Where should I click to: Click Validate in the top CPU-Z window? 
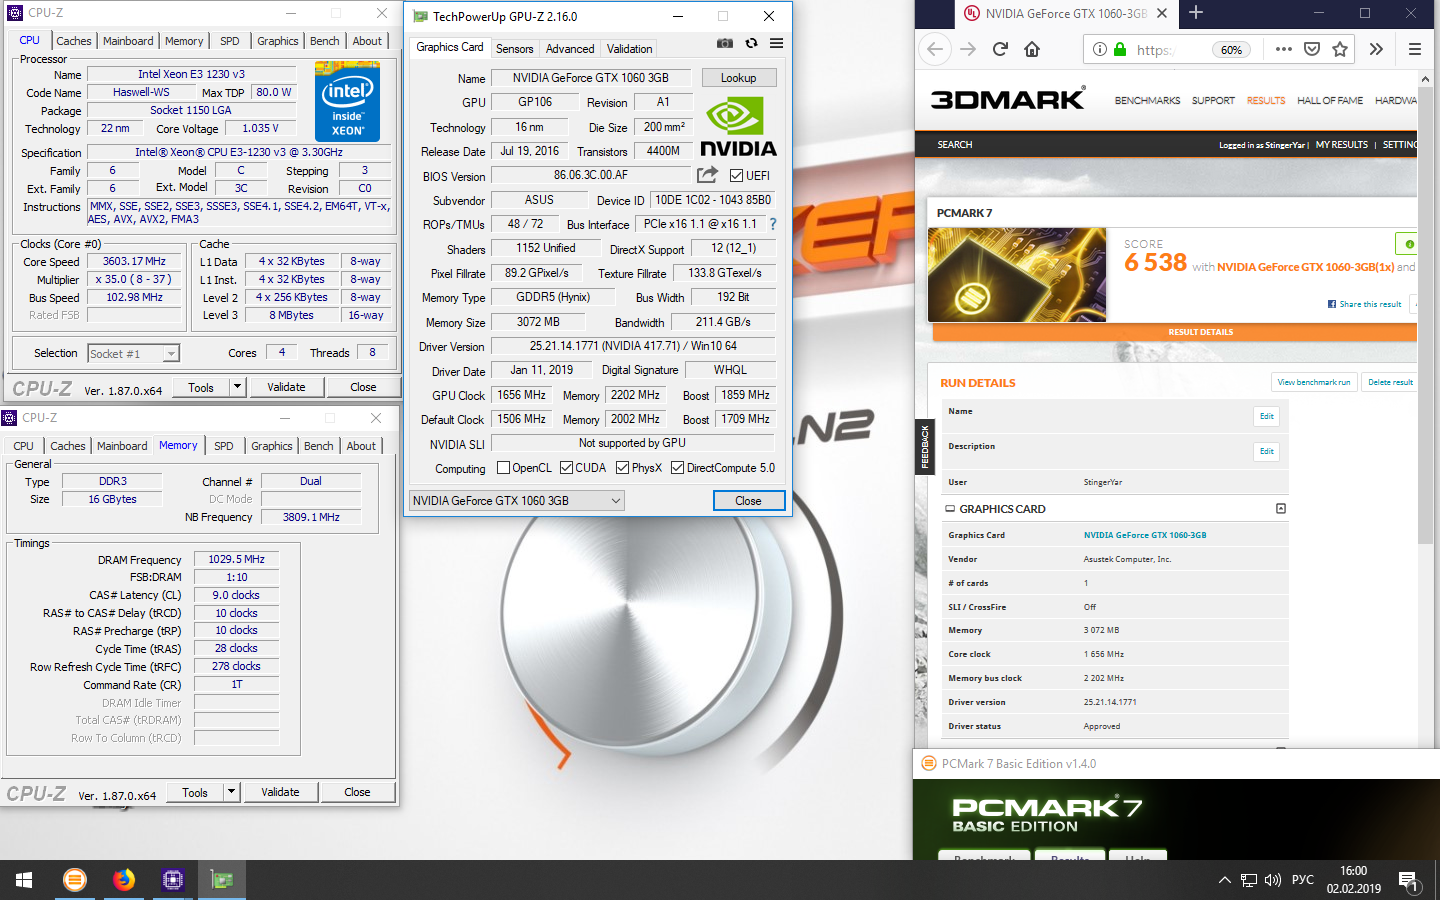(x=286, y=387)
